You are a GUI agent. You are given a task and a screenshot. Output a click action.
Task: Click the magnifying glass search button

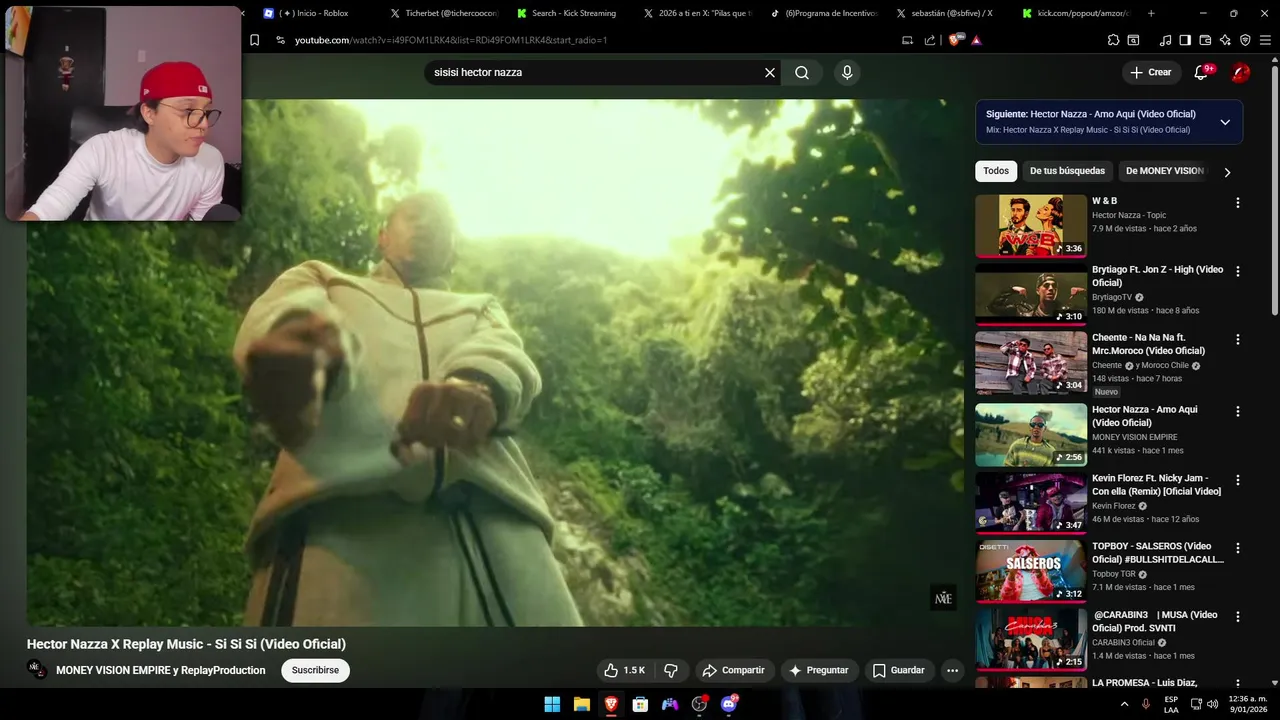click(802, 72)
